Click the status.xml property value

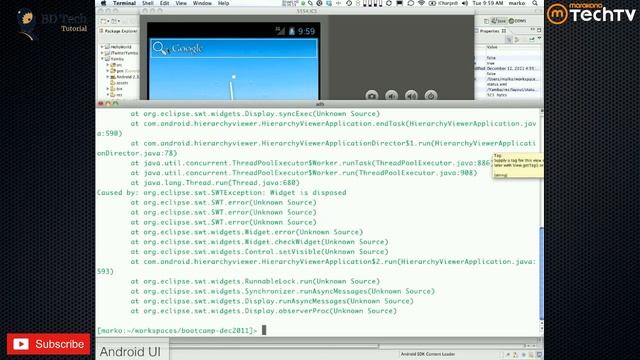coord(496,84)
